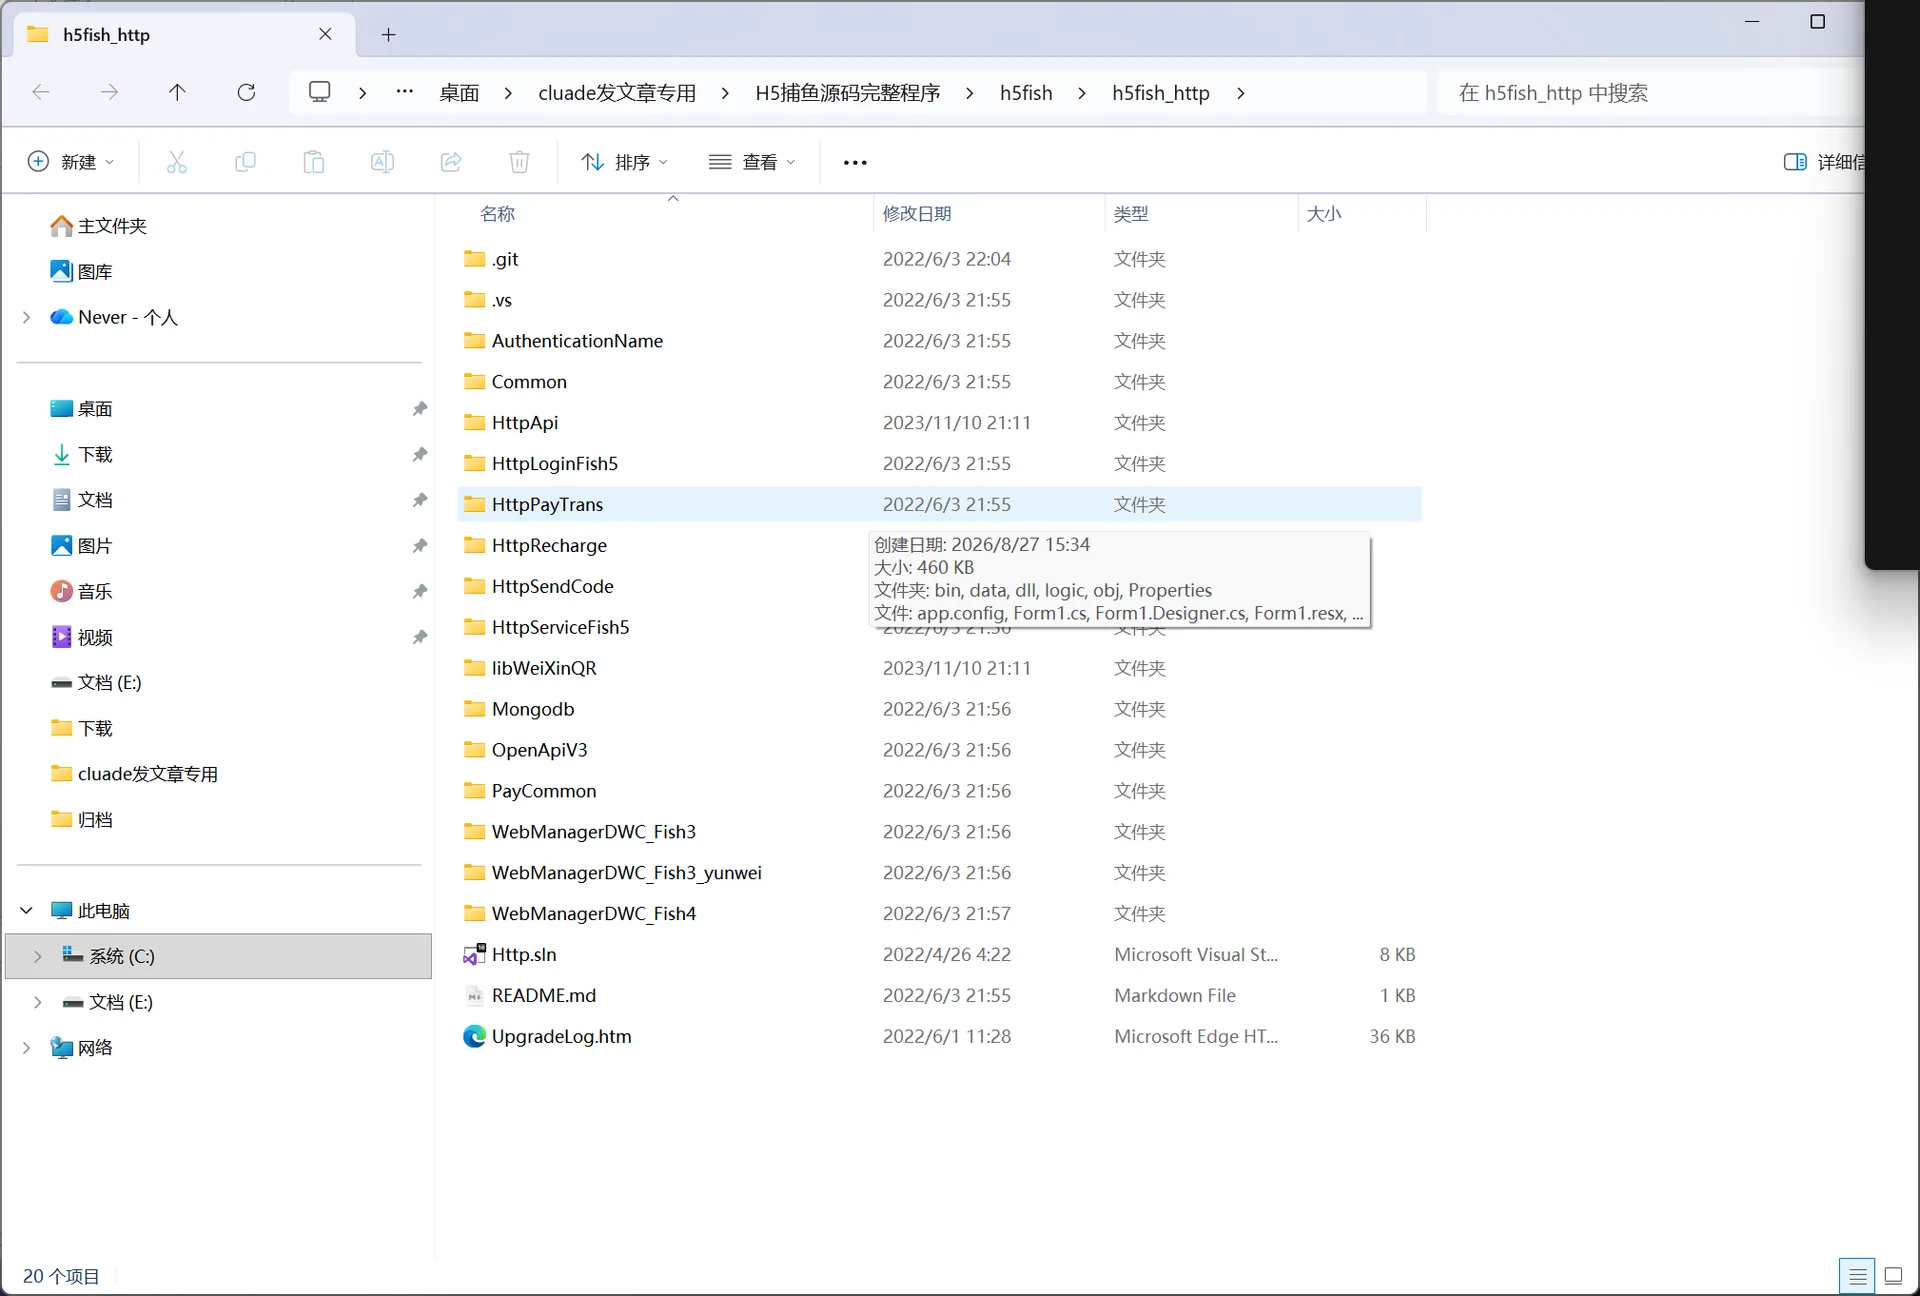Open the New dropdown menu
The width and height of the screenshot is (1920, 1296).
point(71,162)
